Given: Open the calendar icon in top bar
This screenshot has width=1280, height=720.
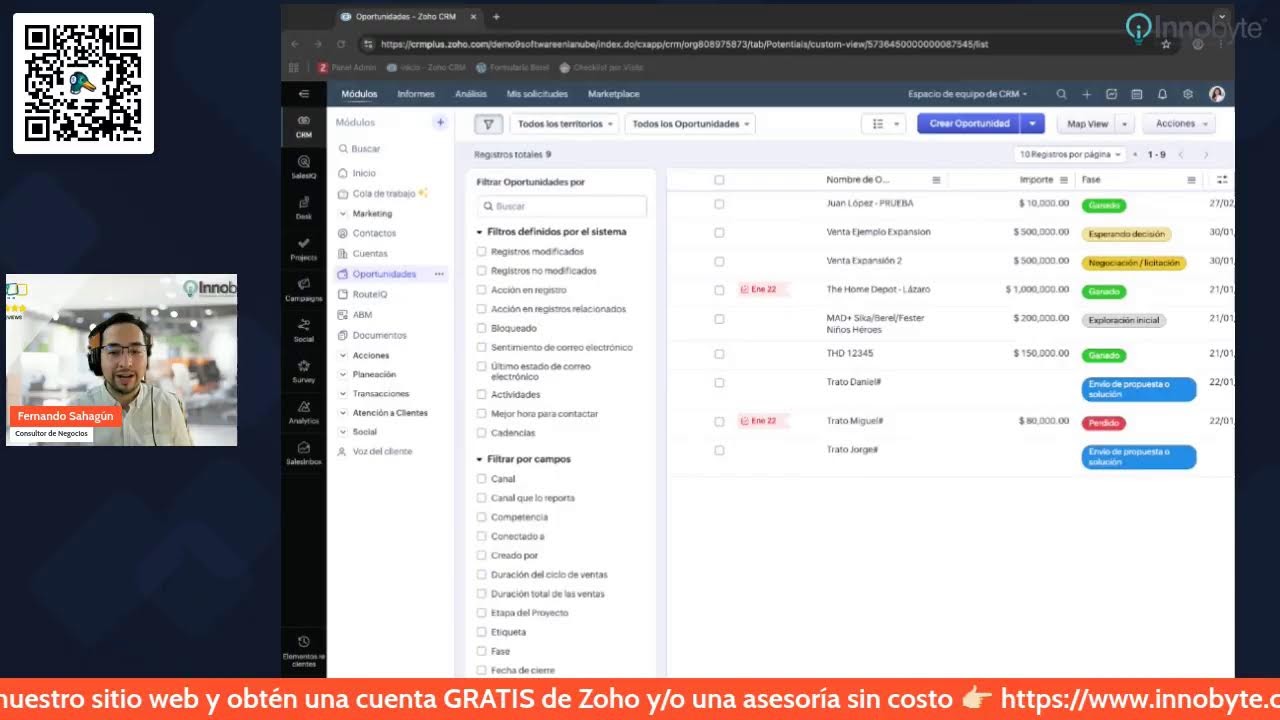Looking at the screenshot, I should (x=1137, y=94).
